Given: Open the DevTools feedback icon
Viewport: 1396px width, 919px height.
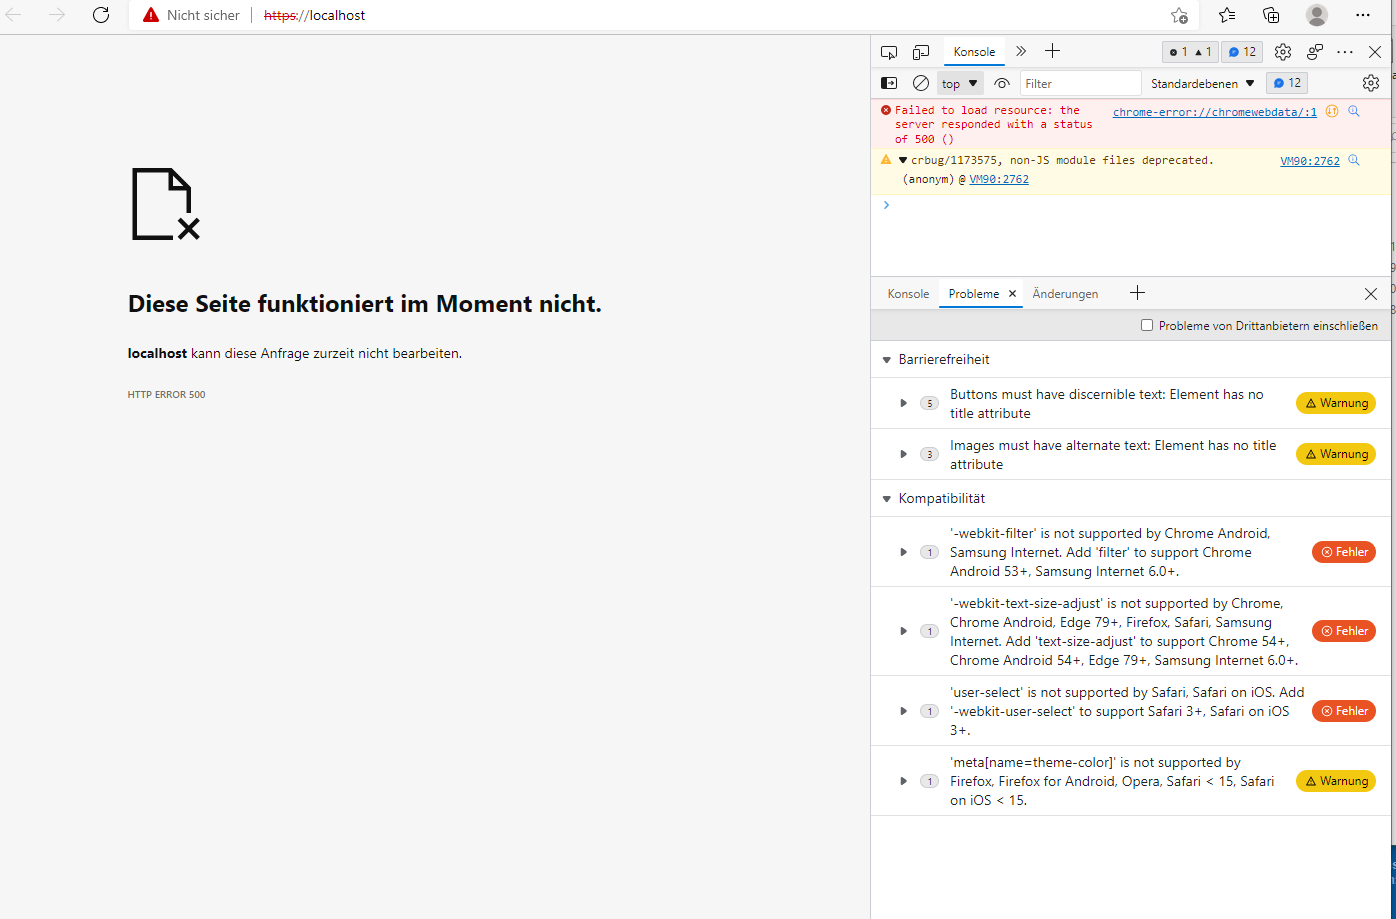Looking at the screenshot, I should tap(1315, 52).
